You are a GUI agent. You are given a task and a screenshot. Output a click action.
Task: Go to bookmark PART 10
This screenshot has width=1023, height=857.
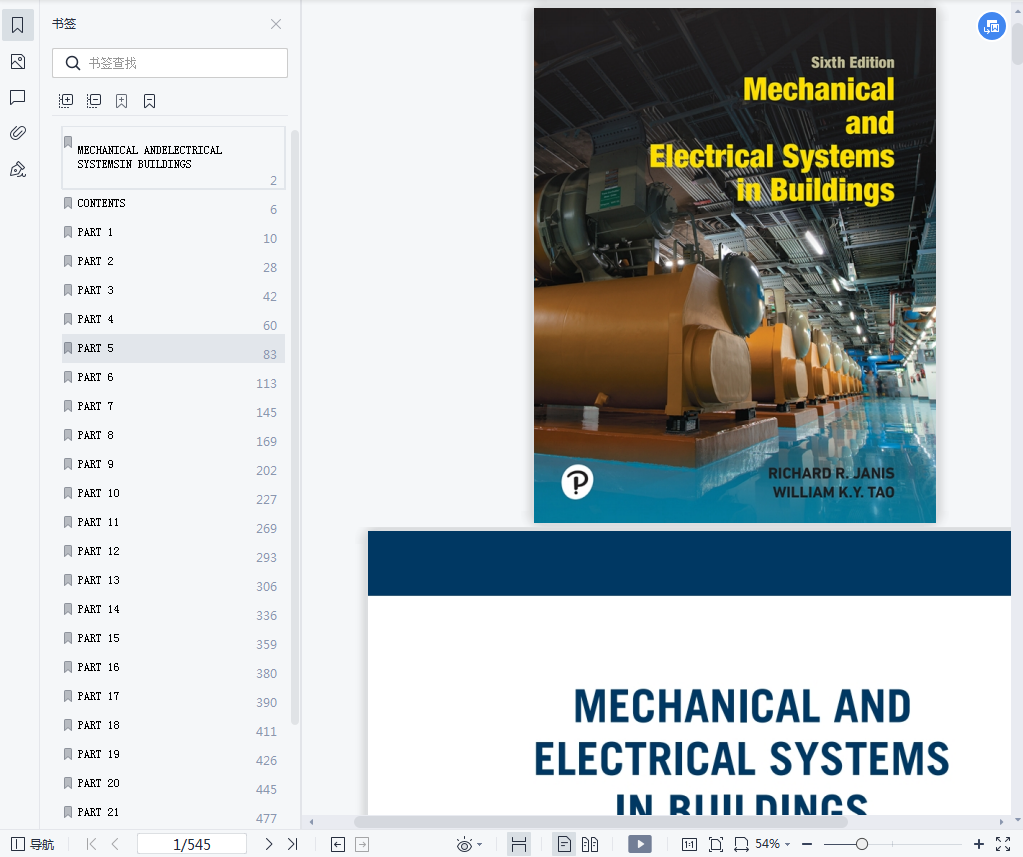pyautogui.click(x=174, y=494)
